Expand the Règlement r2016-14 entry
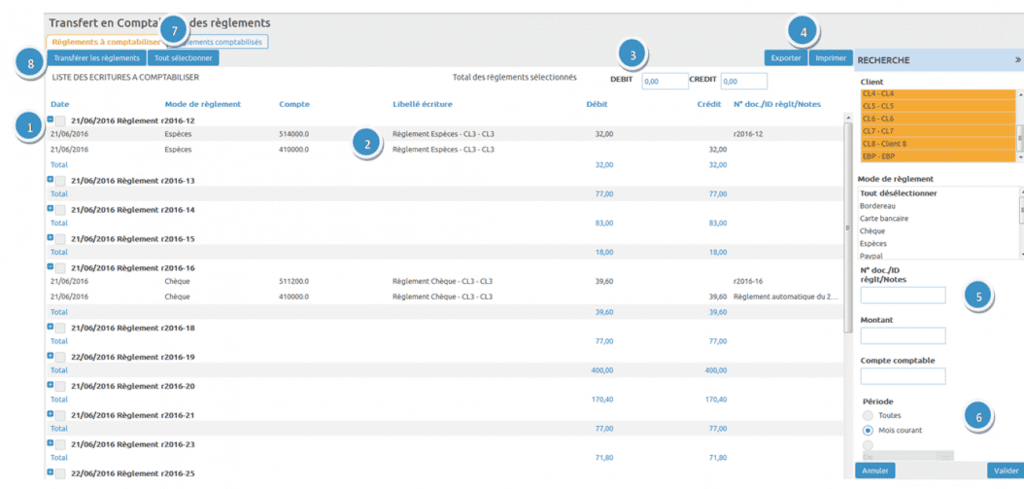Image resolution: width=1024 pixels, height=489 pixels. click(x=50, y=208)
